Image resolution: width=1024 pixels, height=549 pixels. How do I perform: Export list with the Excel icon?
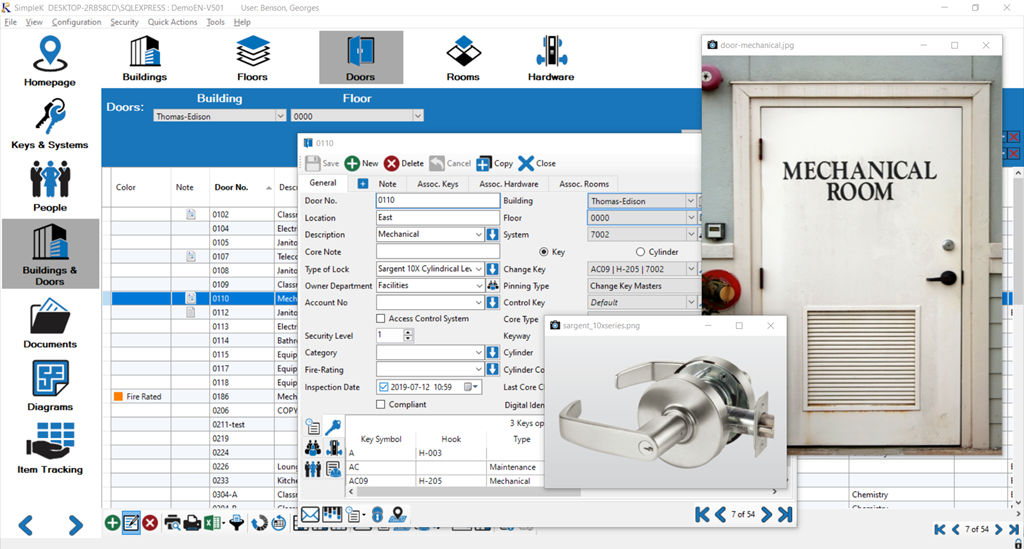pyautogui.click(x=212, y=522)
